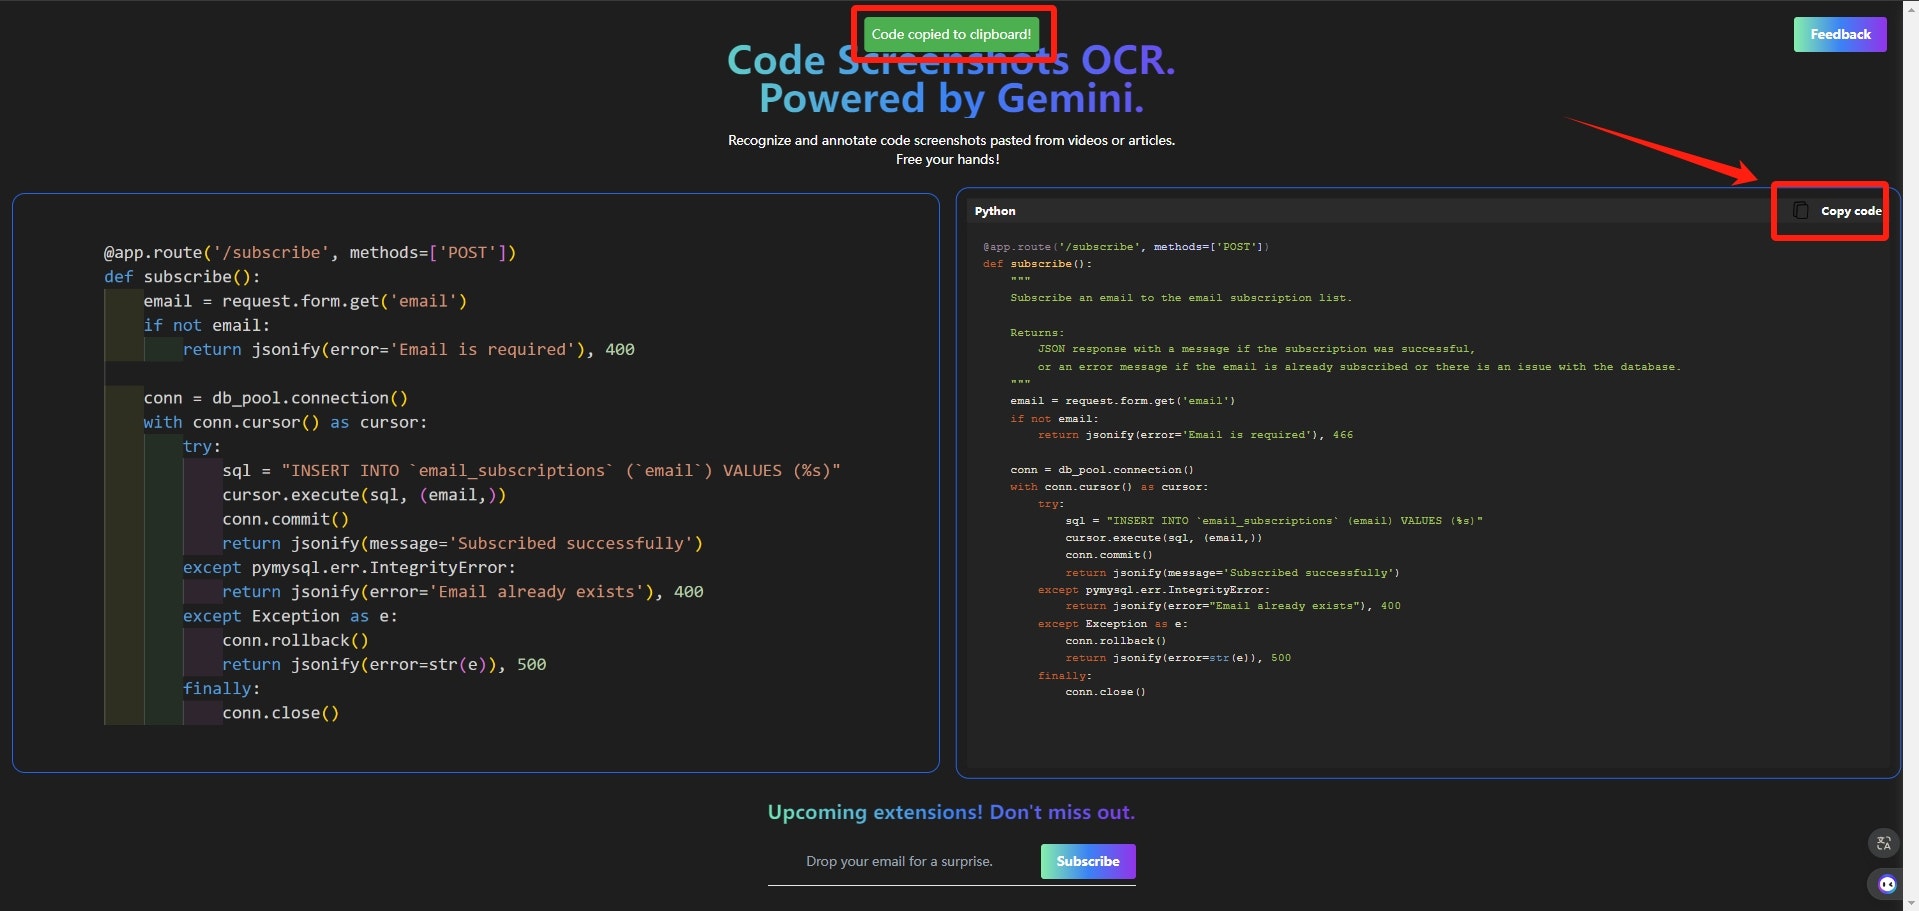Focus the 'Drop your email for a surprise' field
The height and width of the screenshot is (911, 1919).
900,861
